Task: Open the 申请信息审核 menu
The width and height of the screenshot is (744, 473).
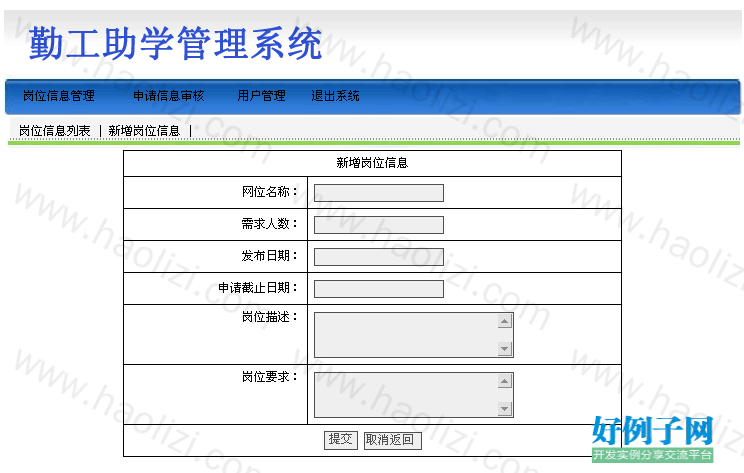Action: 168,96
